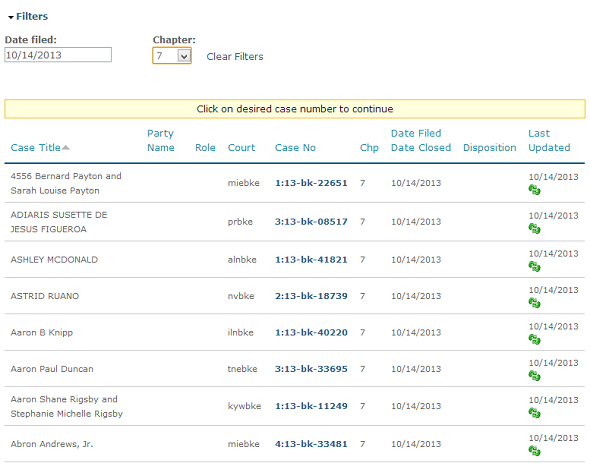The height and width of the screenshot is (463, 590).
Task: Collapse the Filters section
Action: coord(28,17)
